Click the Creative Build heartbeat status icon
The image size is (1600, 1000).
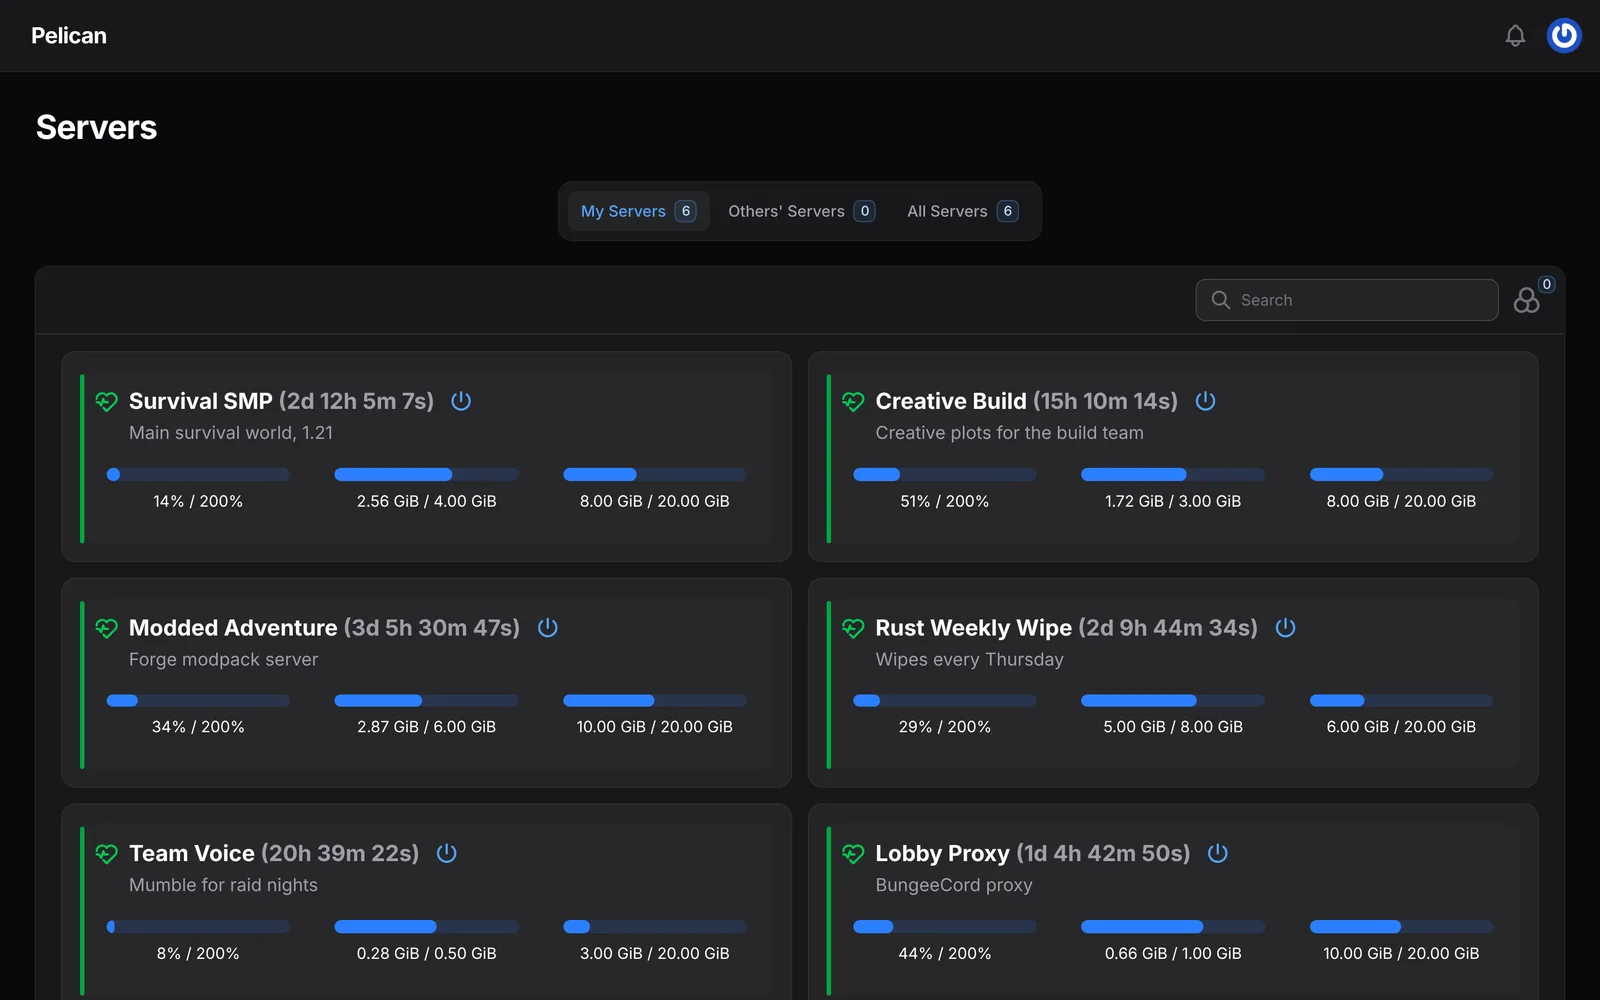(x=853, y=402)
